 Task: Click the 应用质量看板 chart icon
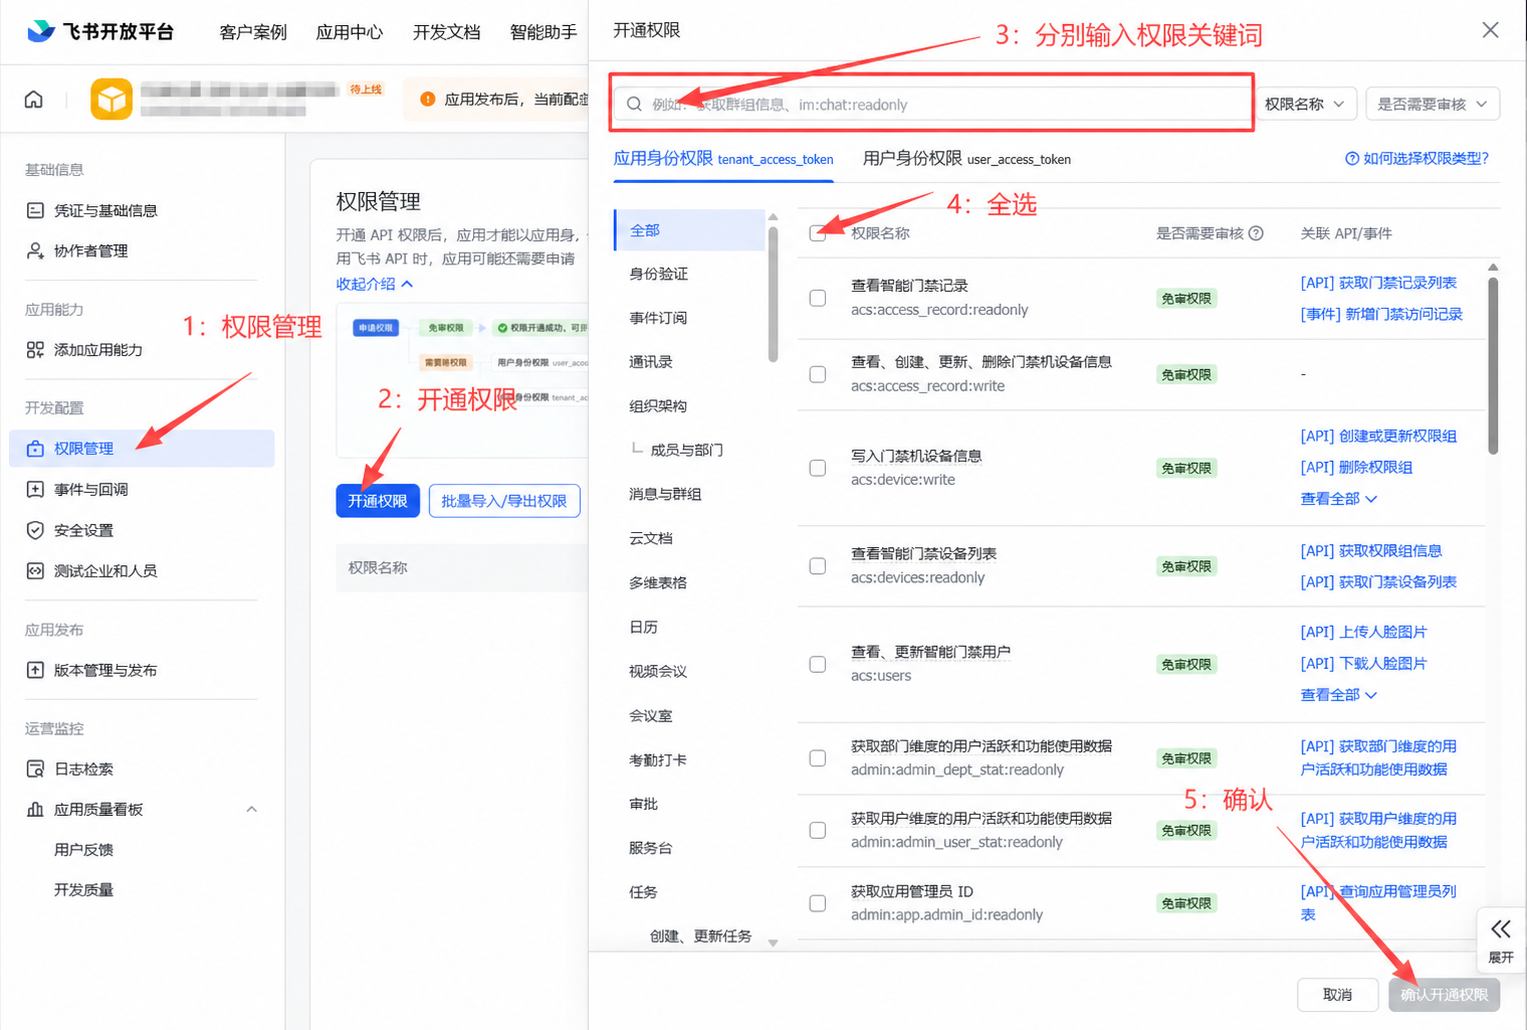point(35,809)
